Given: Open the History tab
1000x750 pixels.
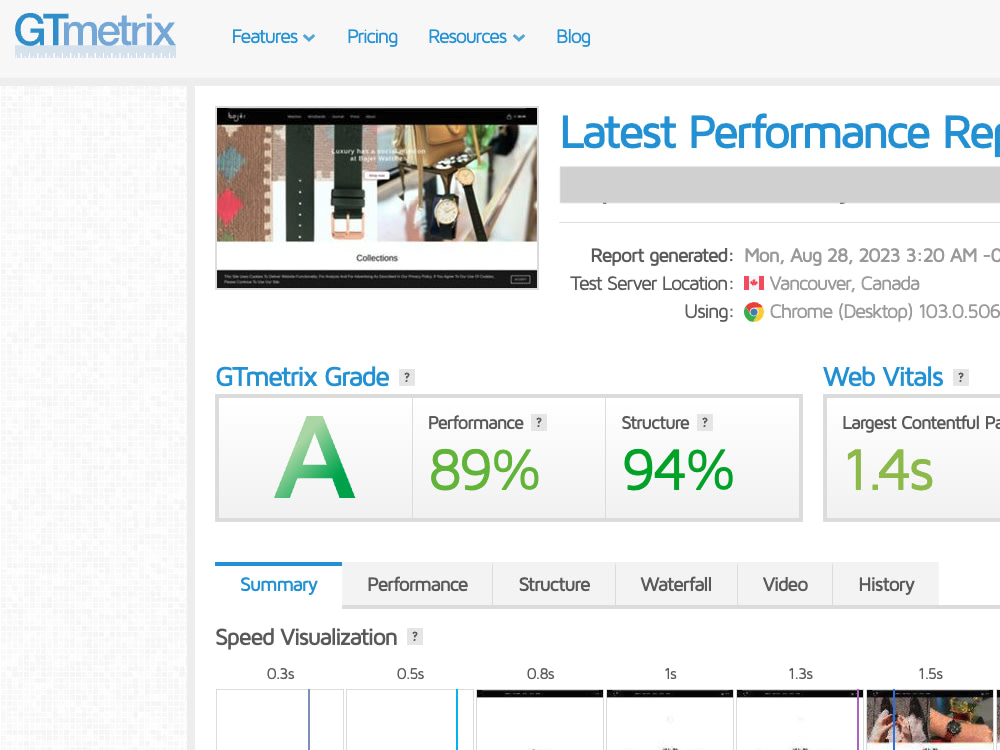Looking at the screenshot, I should (x=886, y=584).
